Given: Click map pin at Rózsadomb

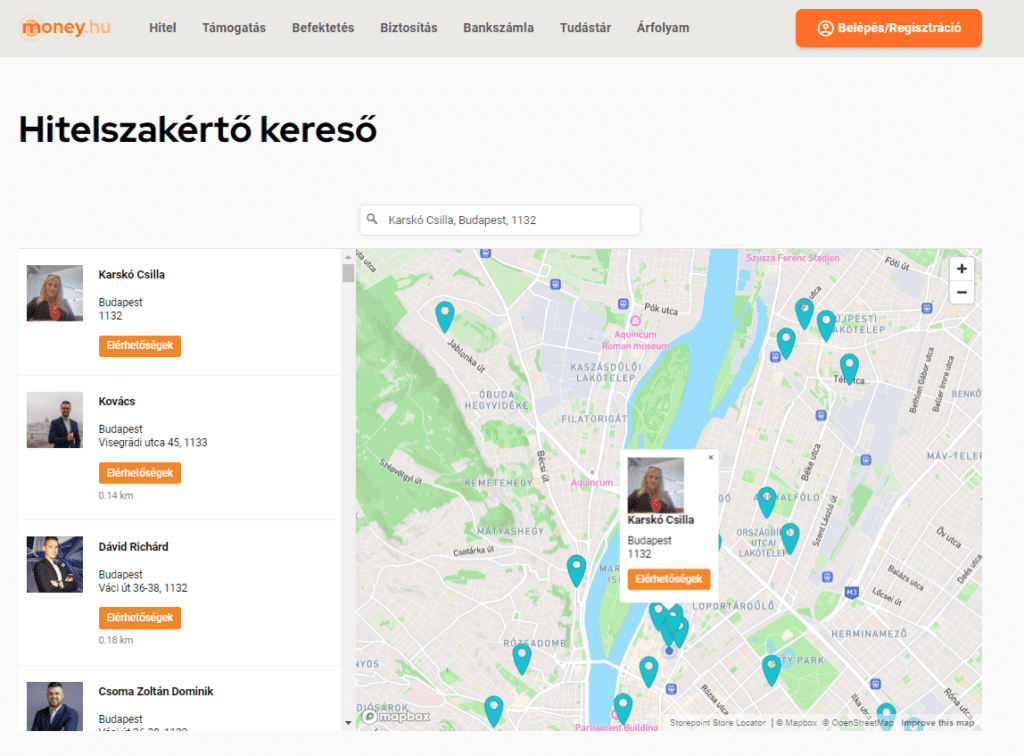Looking at the screenshot, I should coord(522,658).
